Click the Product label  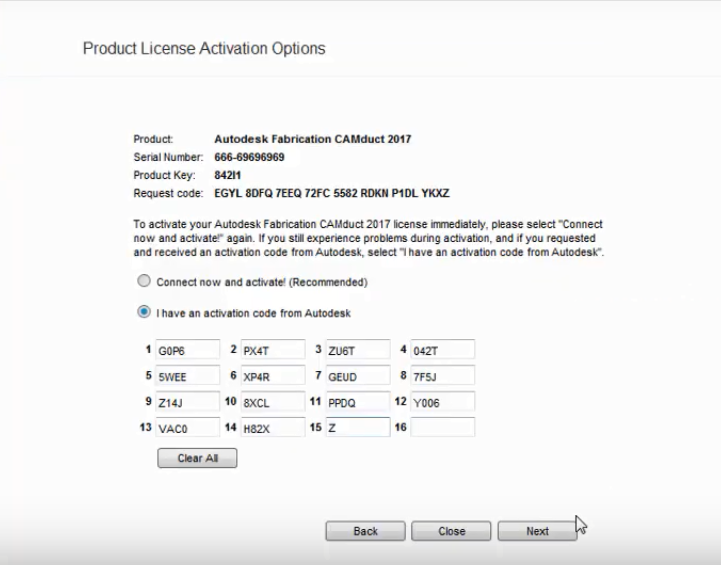pyautogui.click(x=153, y=139)
